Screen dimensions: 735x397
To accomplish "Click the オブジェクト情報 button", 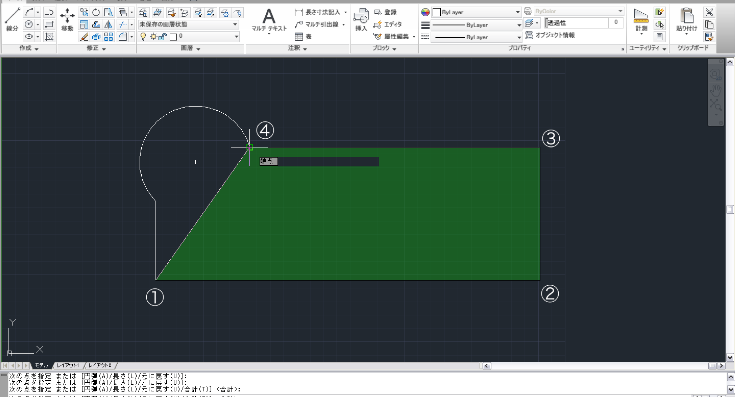I will [x=550, y=35].
